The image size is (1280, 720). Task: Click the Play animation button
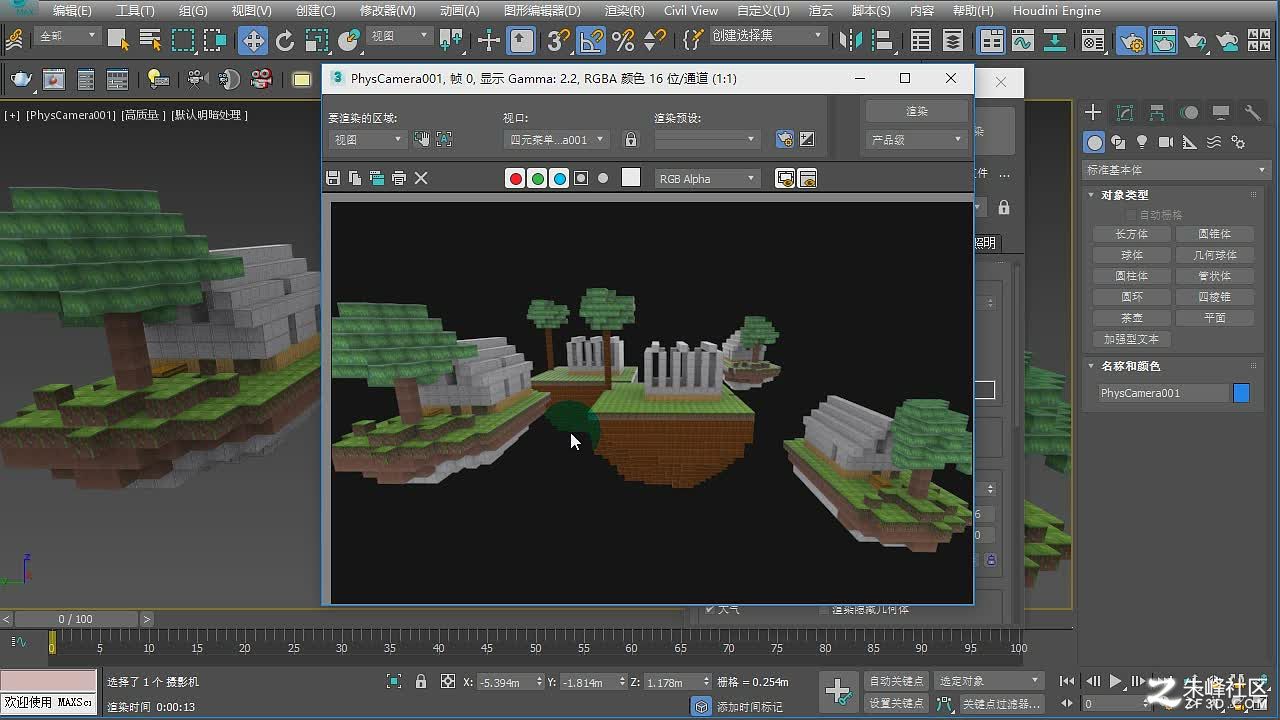point(1115,681)
